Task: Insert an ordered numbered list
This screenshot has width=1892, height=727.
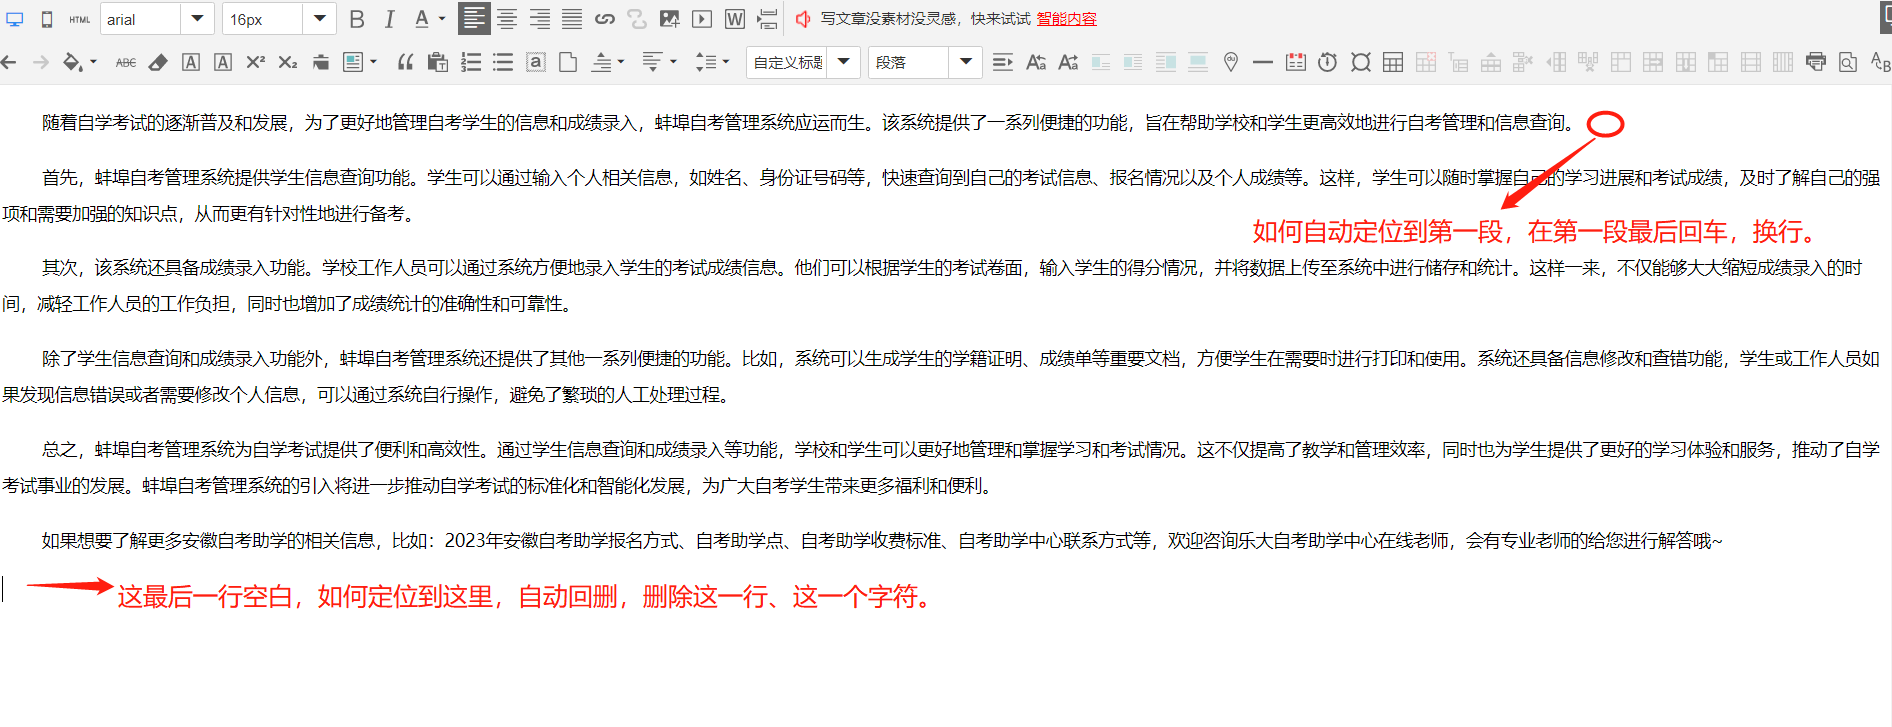Action: coord(470,62)
